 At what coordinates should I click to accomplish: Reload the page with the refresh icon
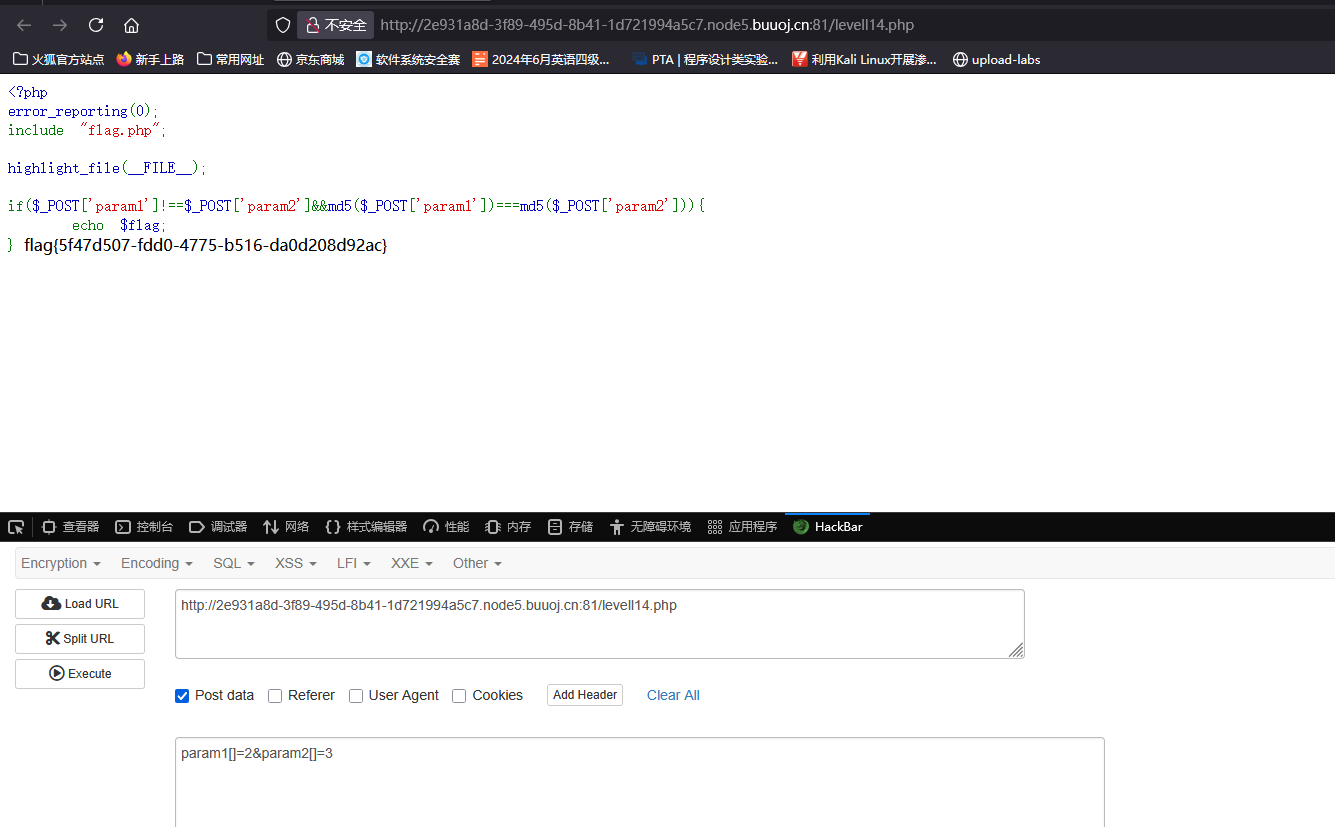tap(96, 25)
